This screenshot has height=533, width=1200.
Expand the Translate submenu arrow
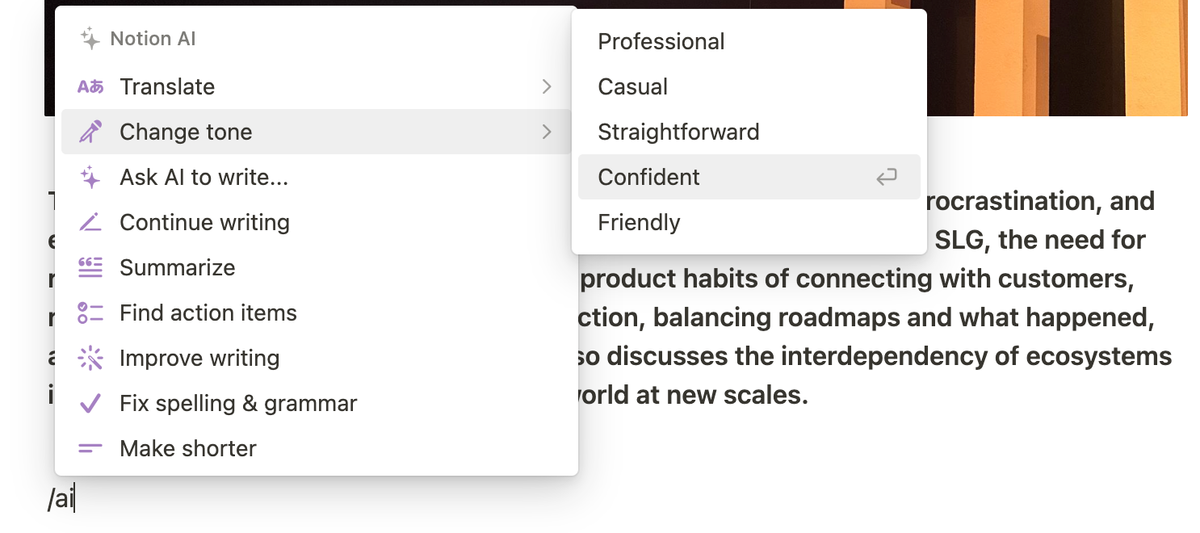click(546, 87)
